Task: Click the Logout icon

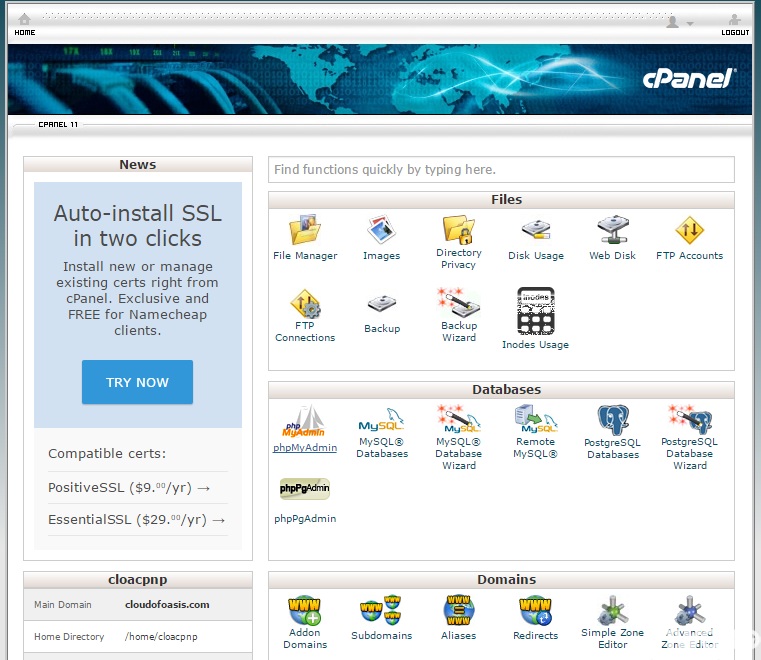Action: click(735, 24)
